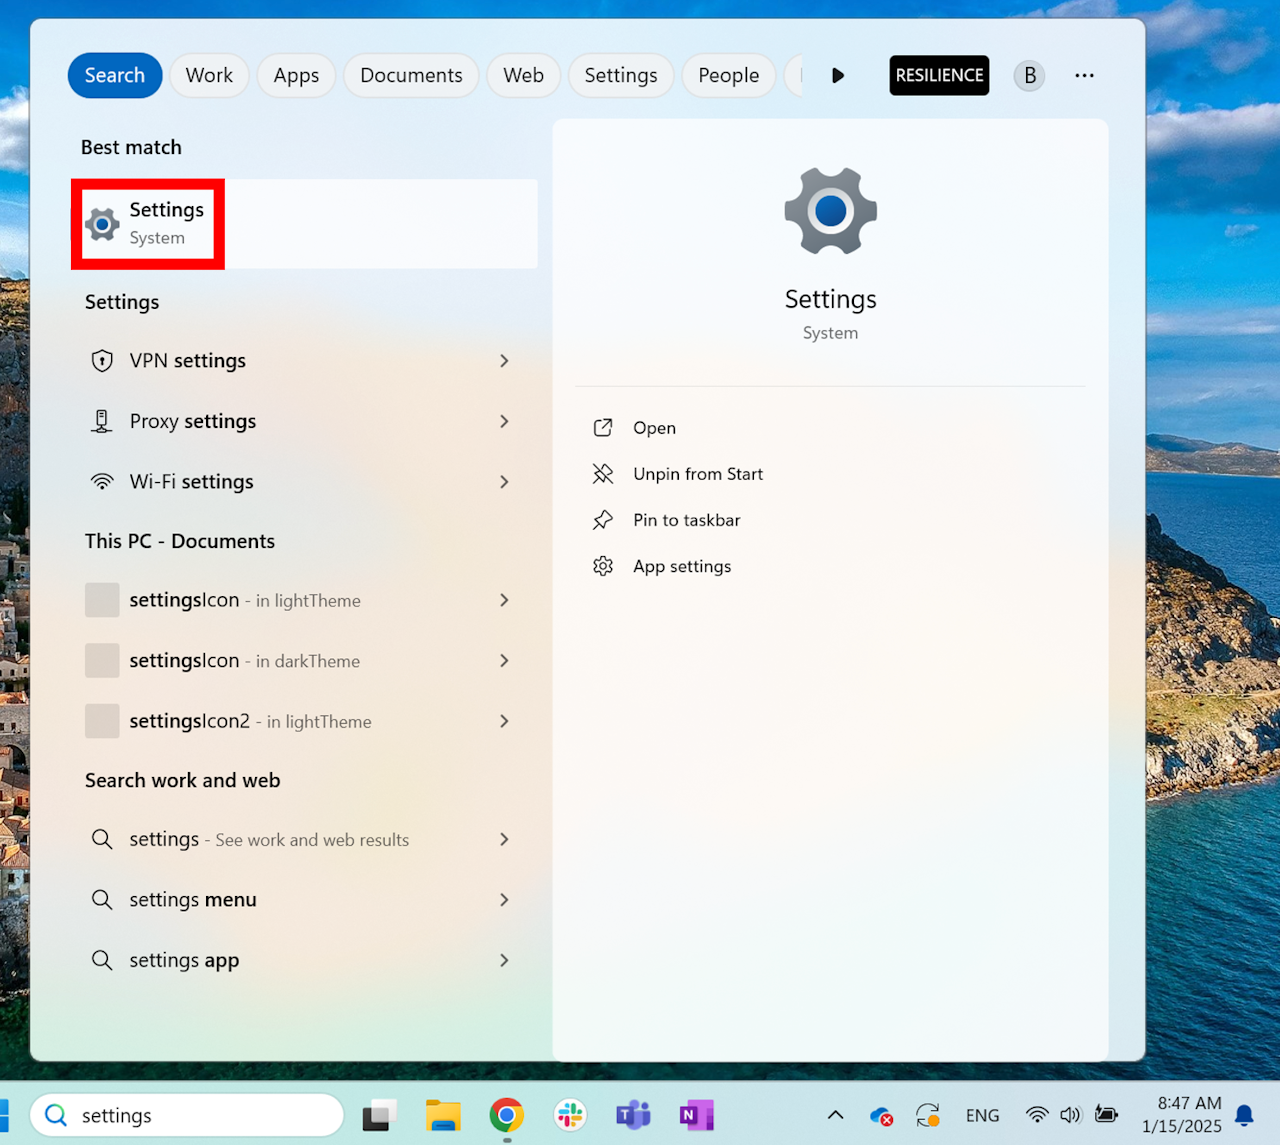This screenshot has width=1280, height=1145.
Task: Click the OneDrive cloud error tray icon
Action: pyautogui.click(x=881, y=1115)
